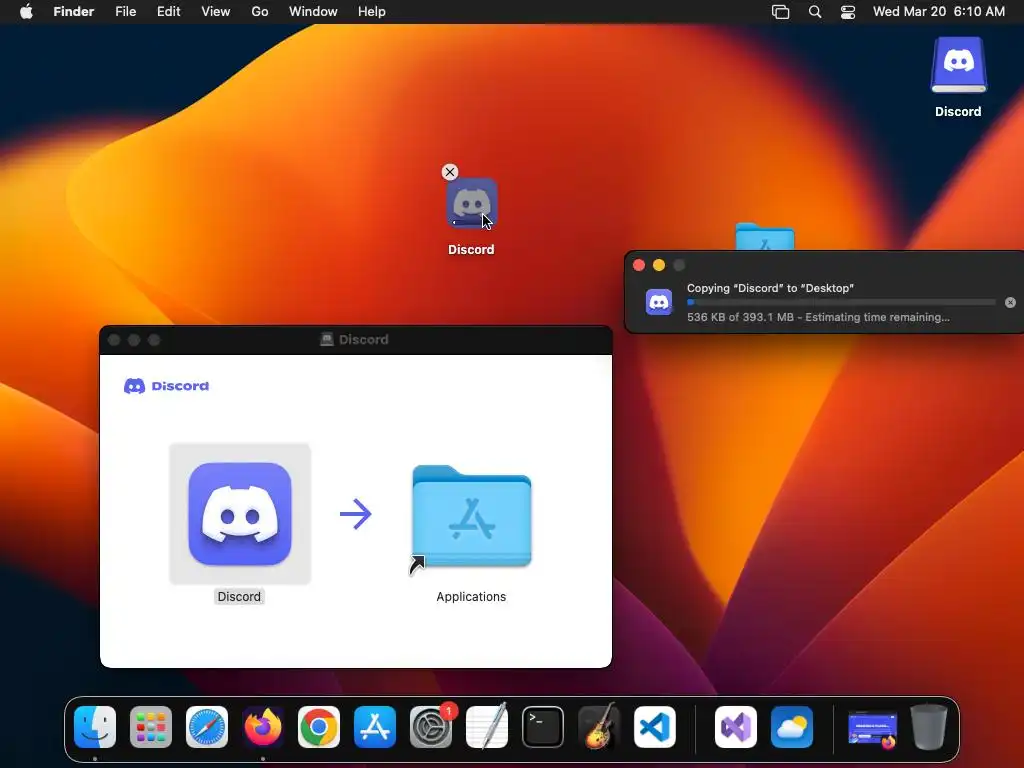Open the Finder menu

point(74,12)
